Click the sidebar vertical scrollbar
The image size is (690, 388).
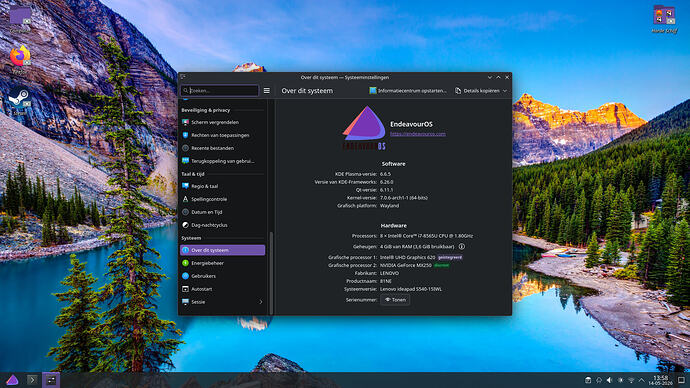271,273
